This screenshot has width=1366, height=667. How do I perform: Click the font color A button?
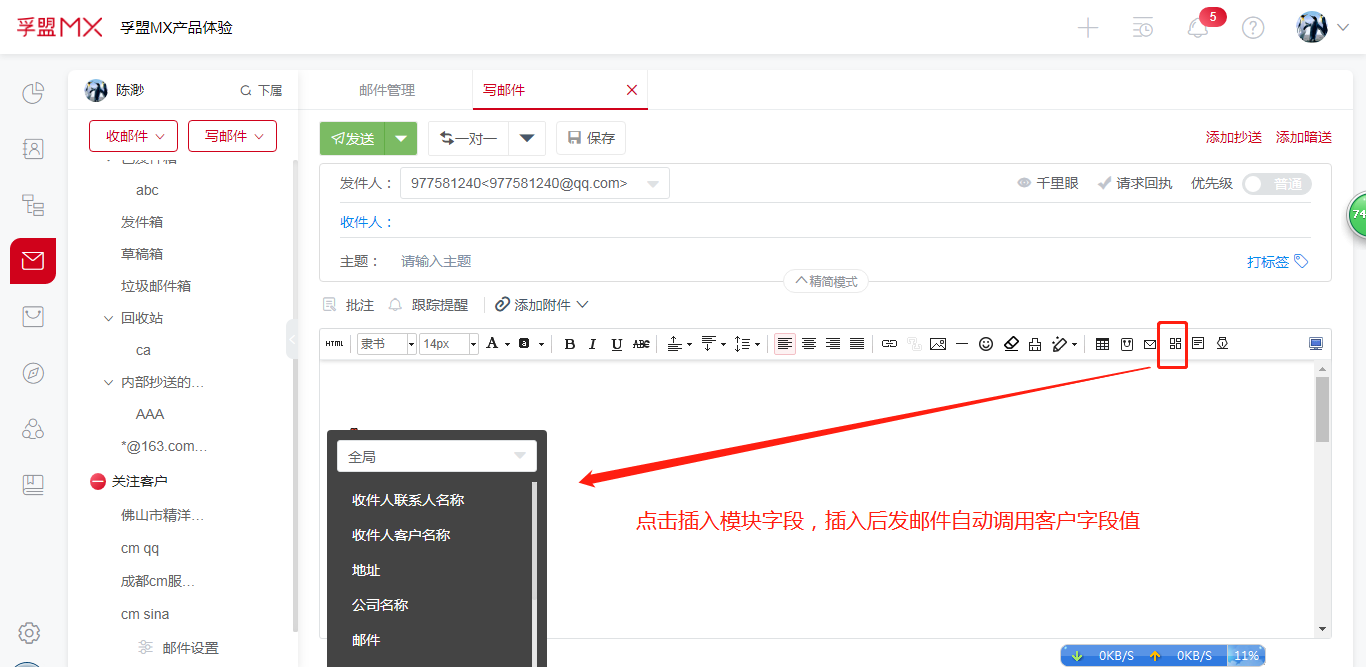pyautogui.click(x=492, y=344)
